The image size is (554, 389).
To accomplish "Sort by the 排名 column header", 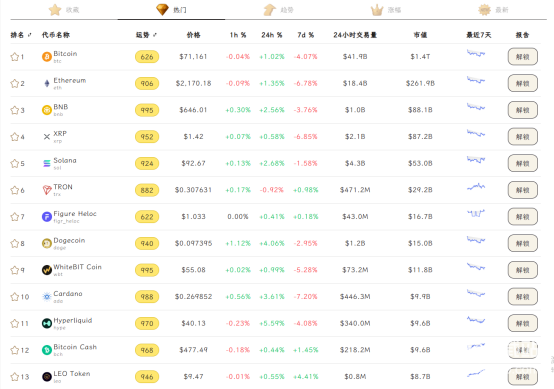I will [x=21, y=35].
